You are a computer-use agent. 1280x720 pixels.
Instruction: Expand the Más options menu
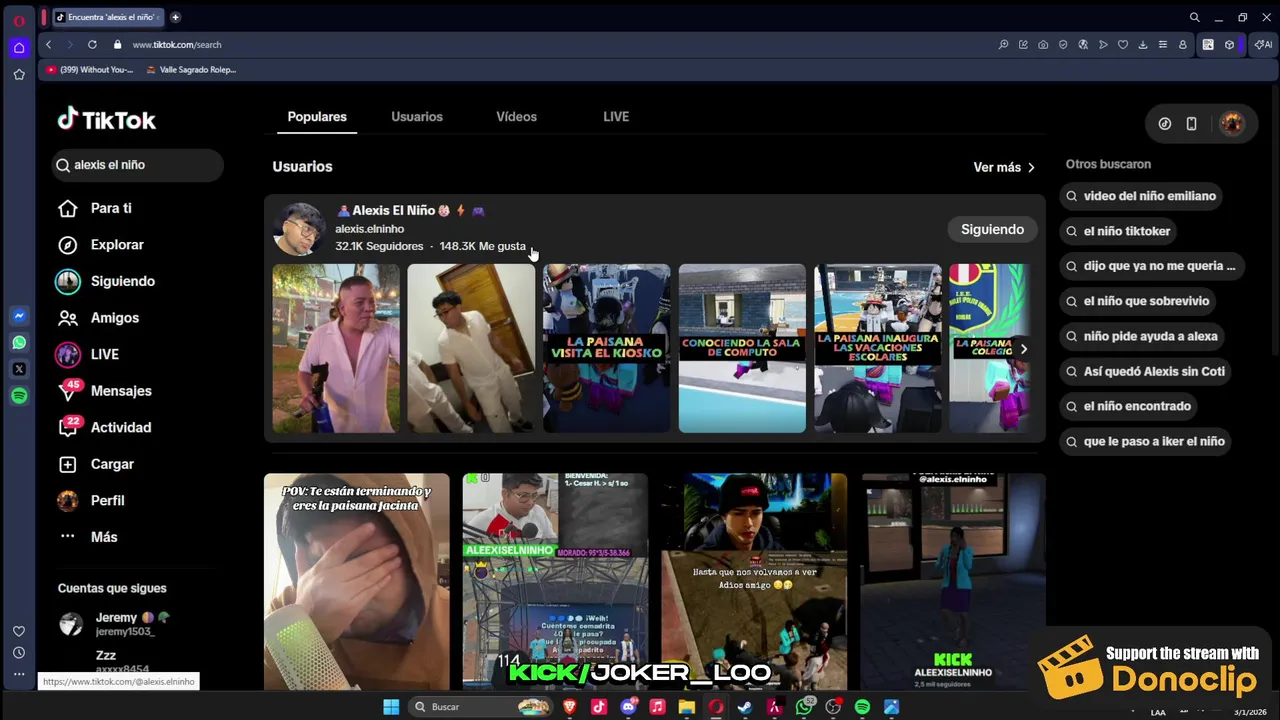pyautogui.click(x=88, y=537)
